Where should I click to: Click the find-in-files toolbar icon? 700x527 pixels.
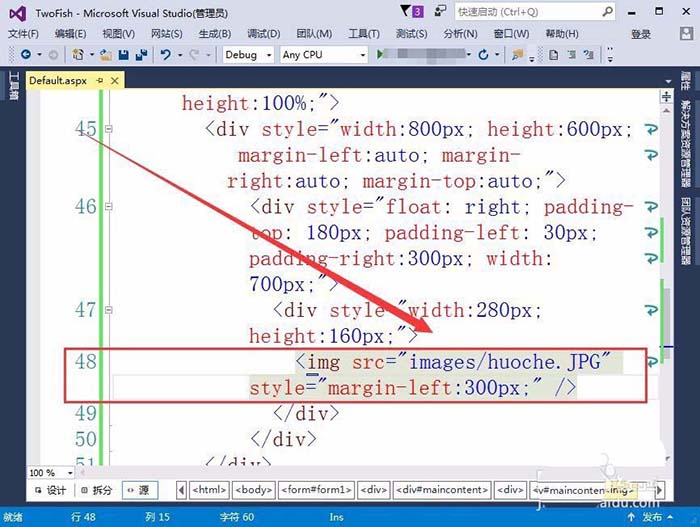[517, 55]
